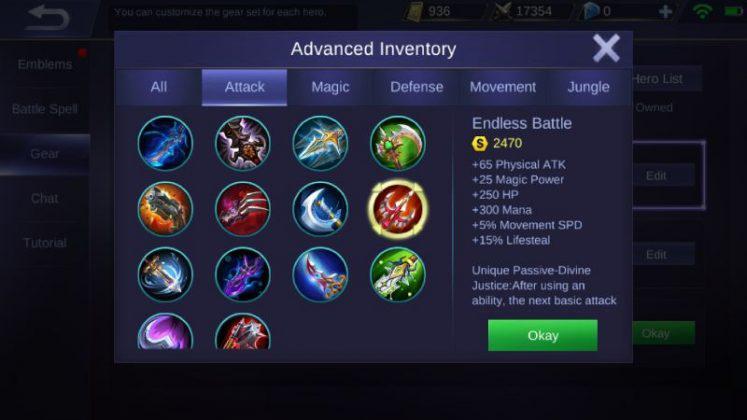The height and width of the screenshot is (420, 747).
Task: Add diamonds with the plus icon
Action: pos(665,11)
